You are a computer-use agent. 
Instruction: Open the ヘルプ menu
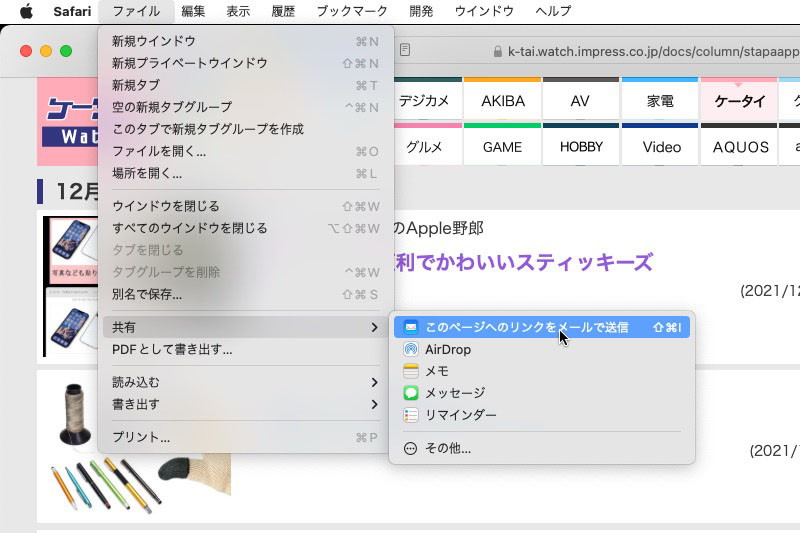click(553, 11)
